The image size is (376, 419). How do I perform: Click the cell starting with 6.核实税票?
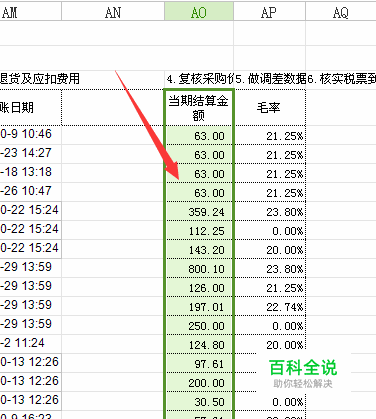341,79
